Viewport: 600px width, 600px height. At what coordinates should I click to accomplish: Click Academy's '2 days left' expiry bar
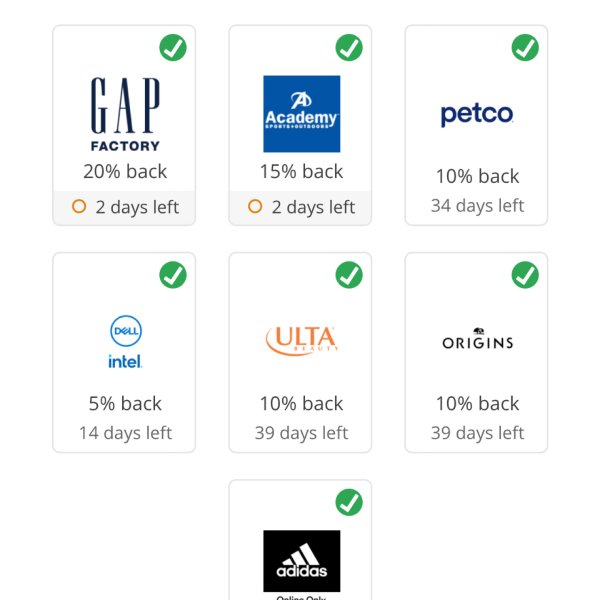pyautogui.click(x=300, y=207)
